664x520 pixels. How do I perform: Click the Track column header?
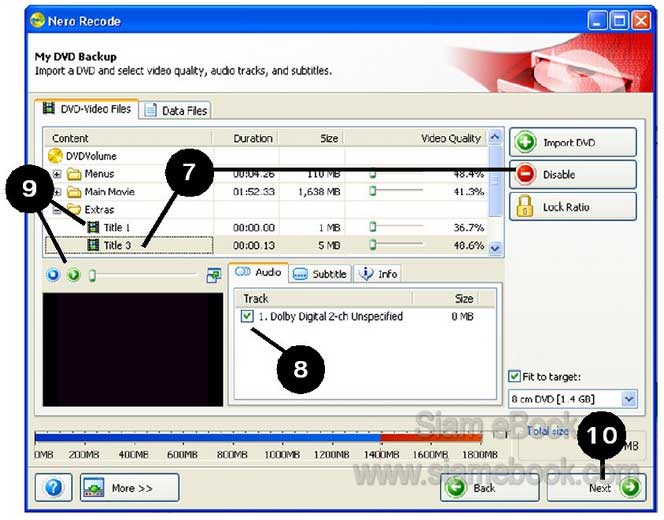[x=256, y=299]
